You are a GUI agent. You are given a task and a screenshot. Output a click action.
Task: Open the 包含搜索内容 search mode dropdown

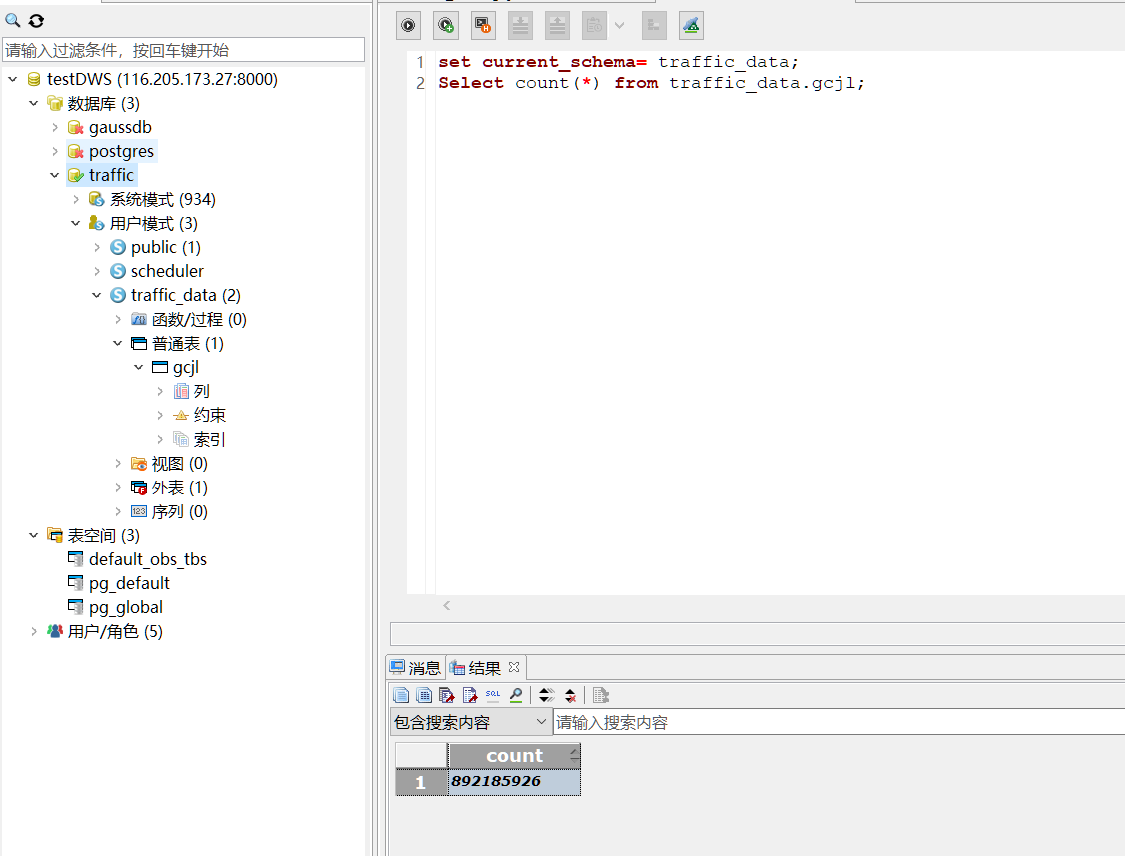471,722
